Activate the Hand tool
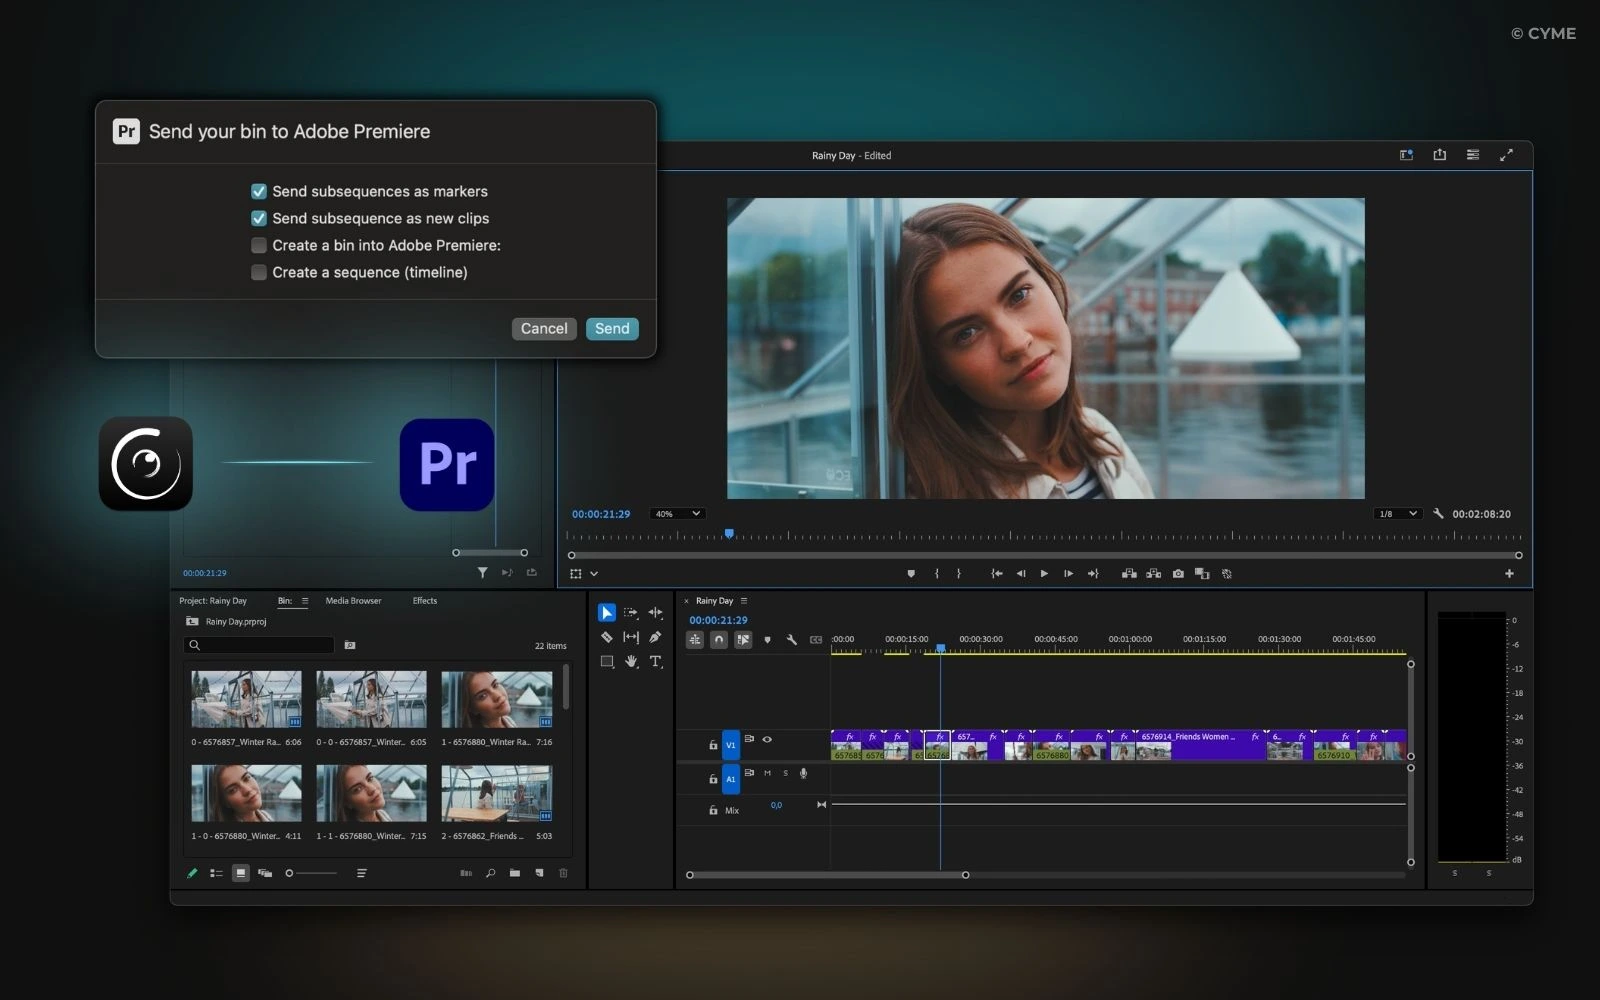Viewport: 1600px width, 1000px height. tap(631, 661)
